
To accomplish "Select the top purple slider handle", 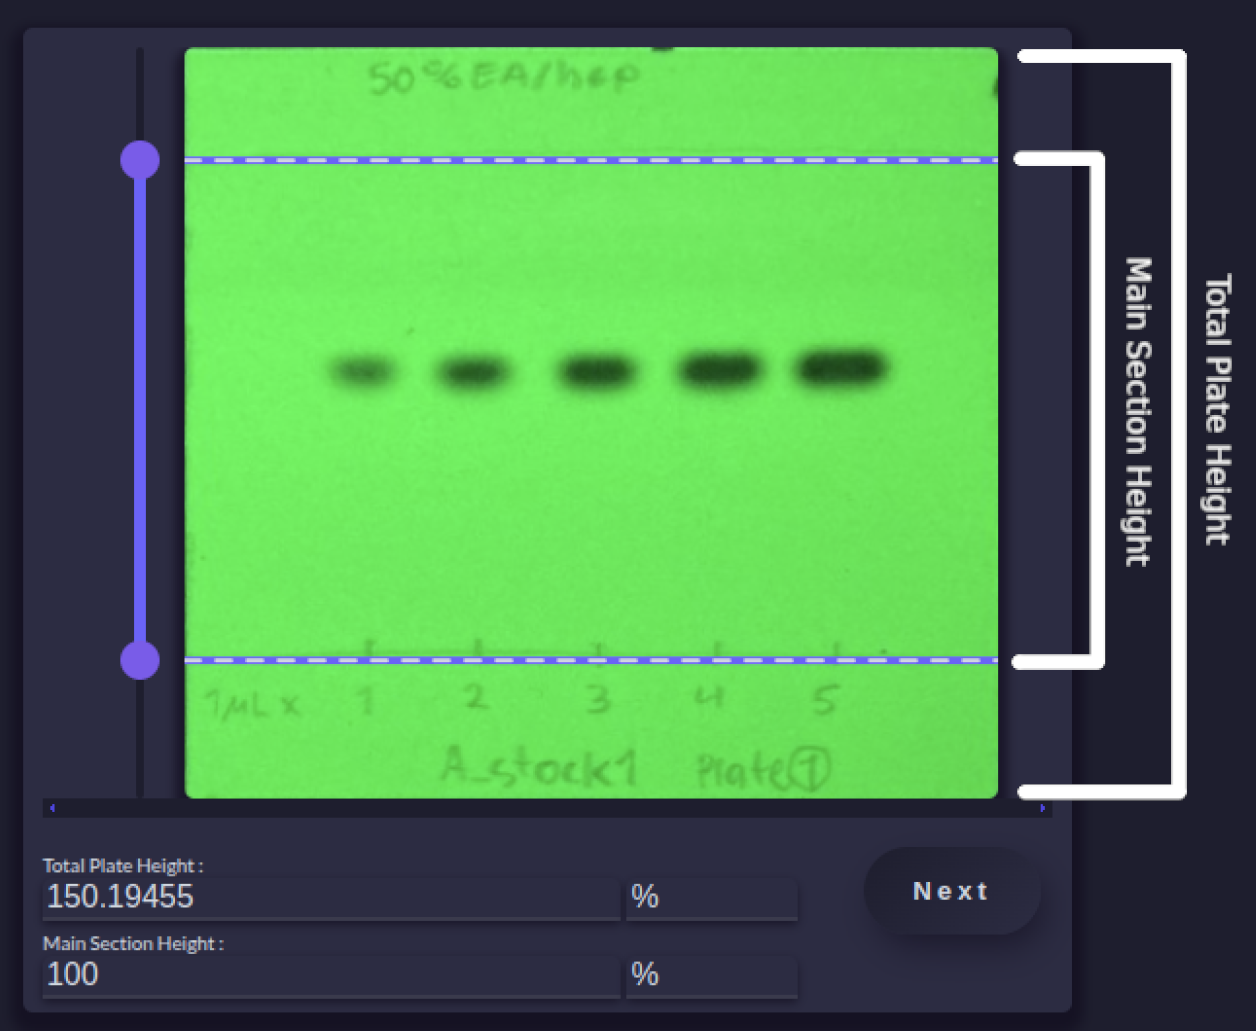I will click(140, 160).
